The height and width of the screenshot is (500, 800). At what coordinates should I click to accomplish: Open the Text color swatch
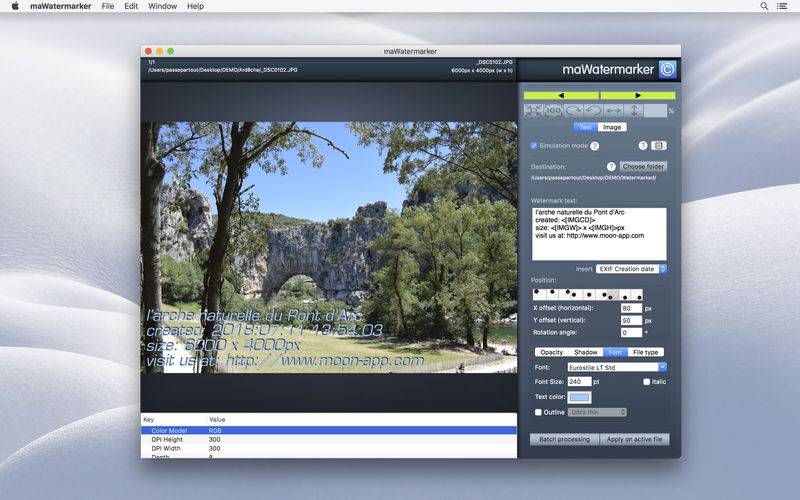[x=579, y=397]
